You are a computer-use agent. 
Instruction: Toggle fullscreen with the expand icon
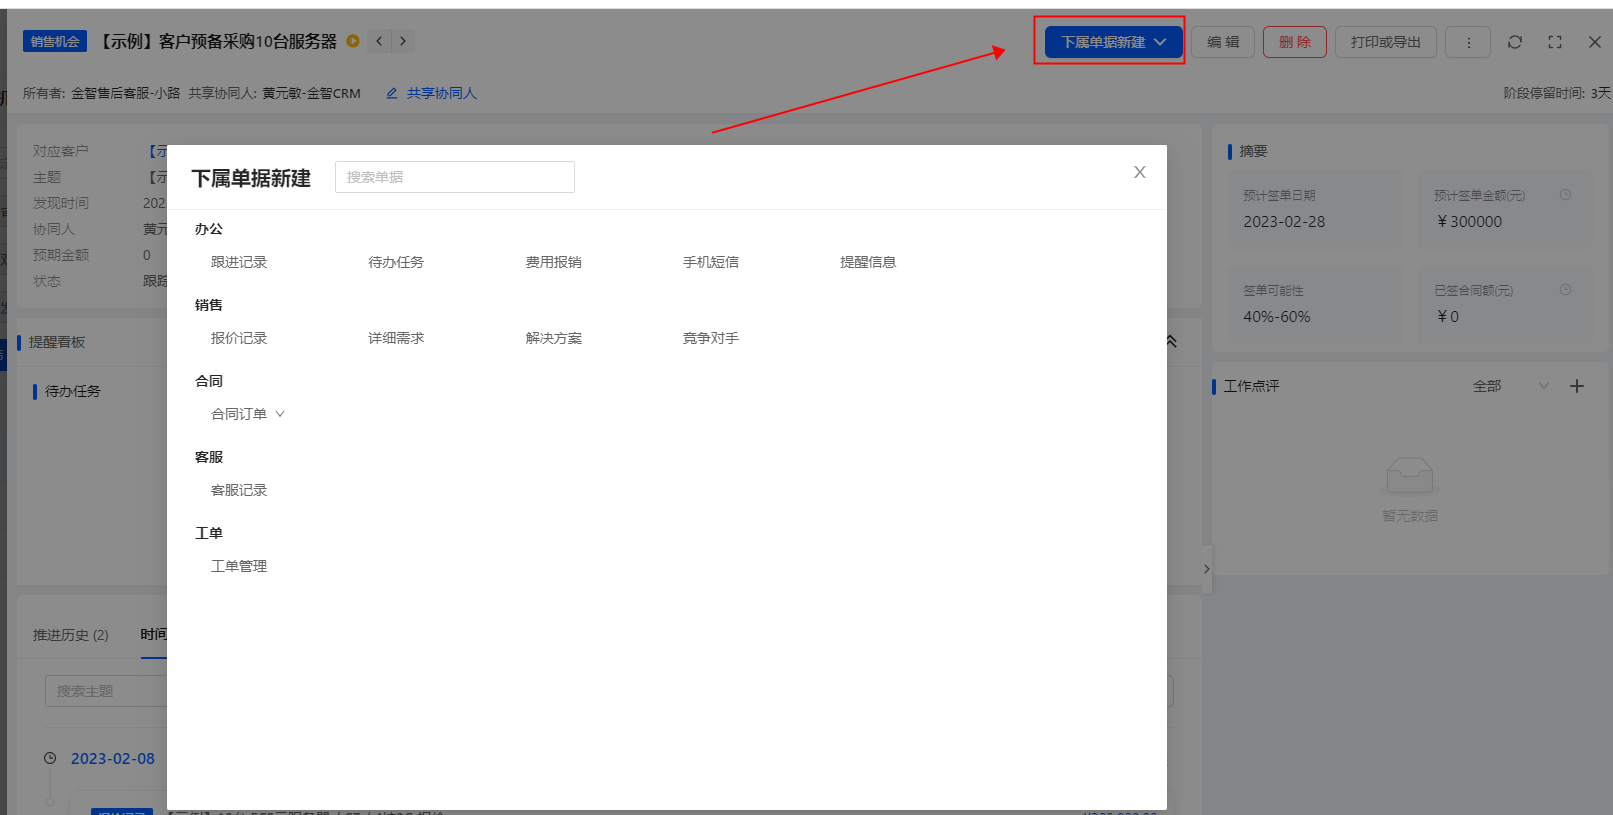(1555, 42)
